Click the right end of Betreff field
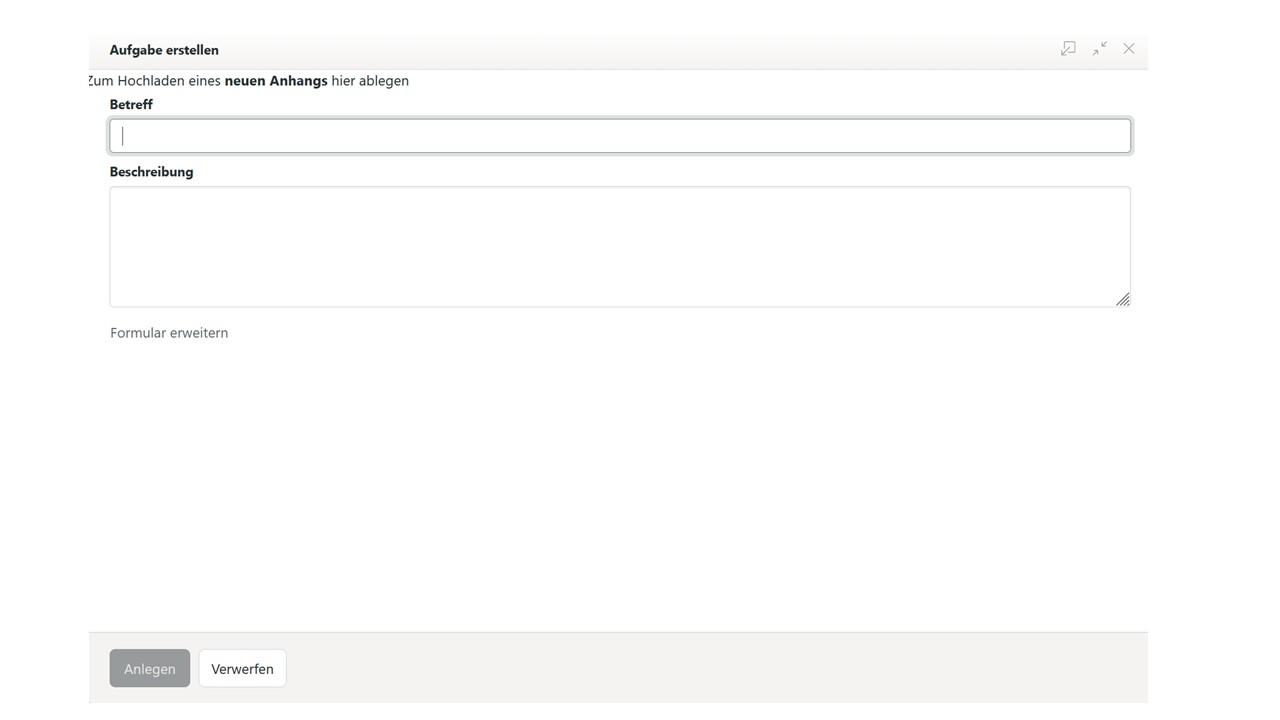Image resolution: width=1280 pixels, height=720 pixels. tap(1110, 136)
